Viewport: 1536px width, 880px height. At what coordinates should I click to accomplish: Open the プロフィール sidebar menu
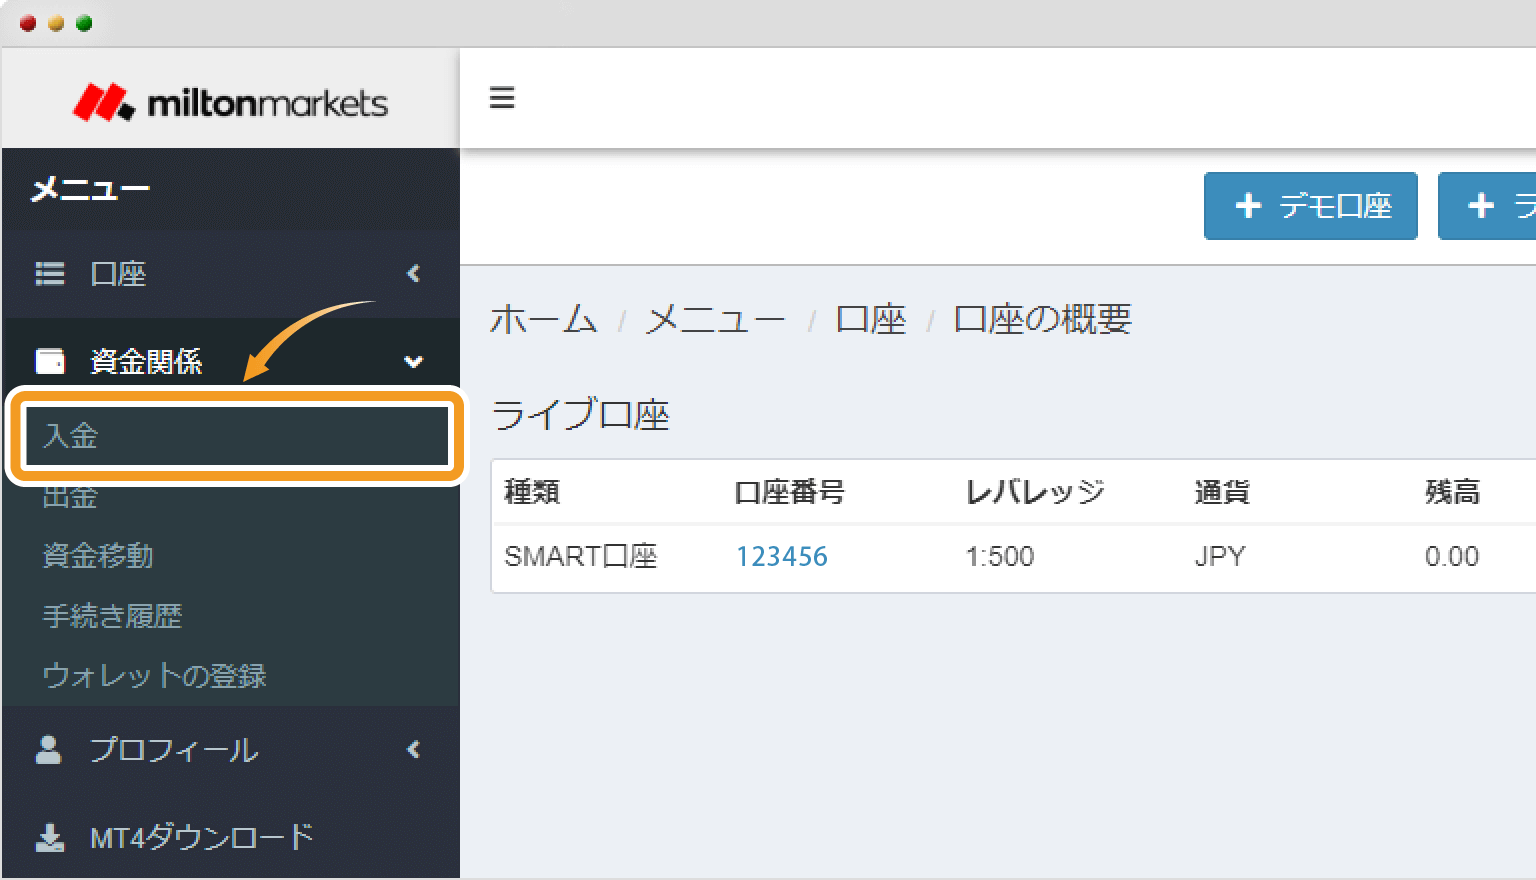click(x=230, y=750)
